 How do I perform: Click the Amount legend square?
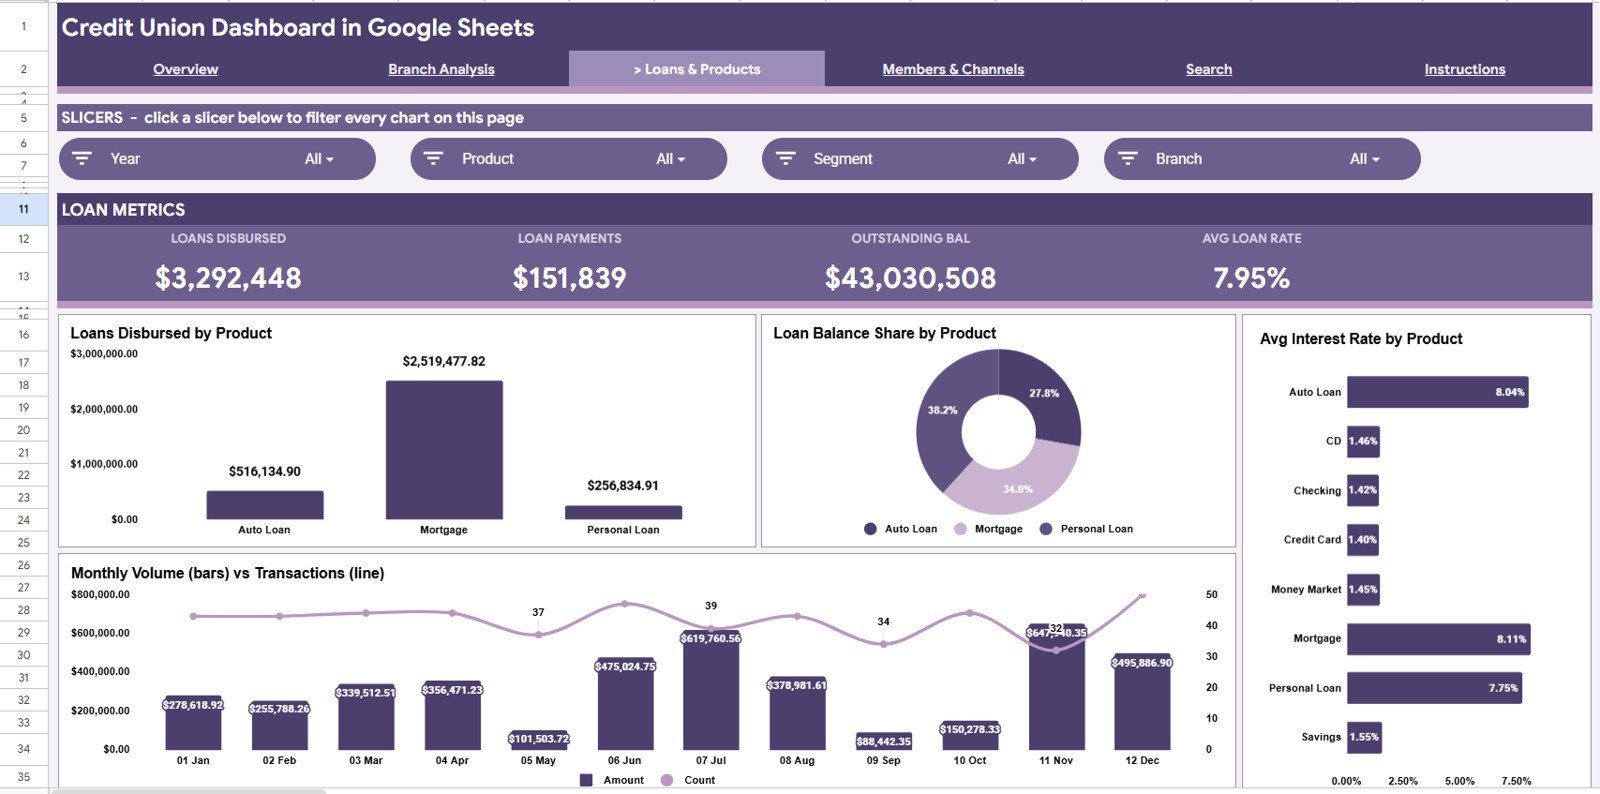586,780
